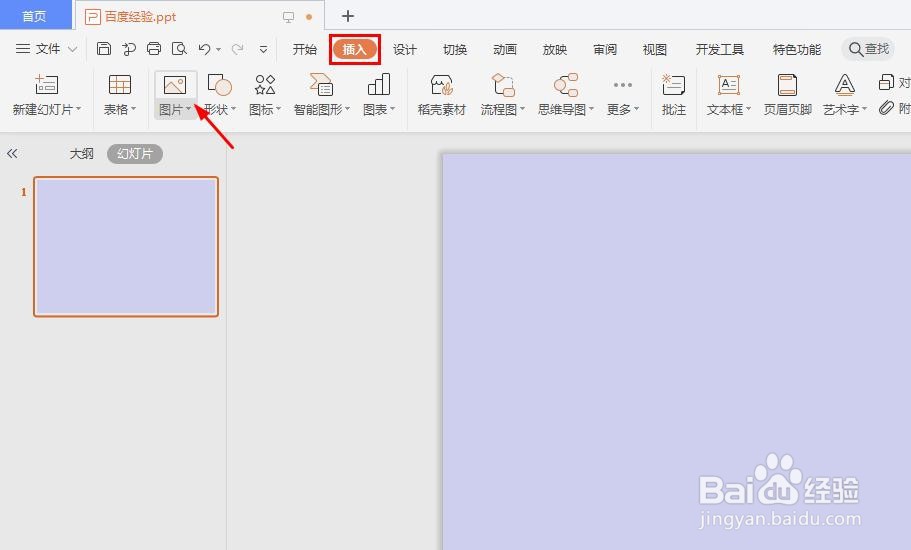
Task: Click the 文本框 text box icon
Action: (x=729, y=85)
